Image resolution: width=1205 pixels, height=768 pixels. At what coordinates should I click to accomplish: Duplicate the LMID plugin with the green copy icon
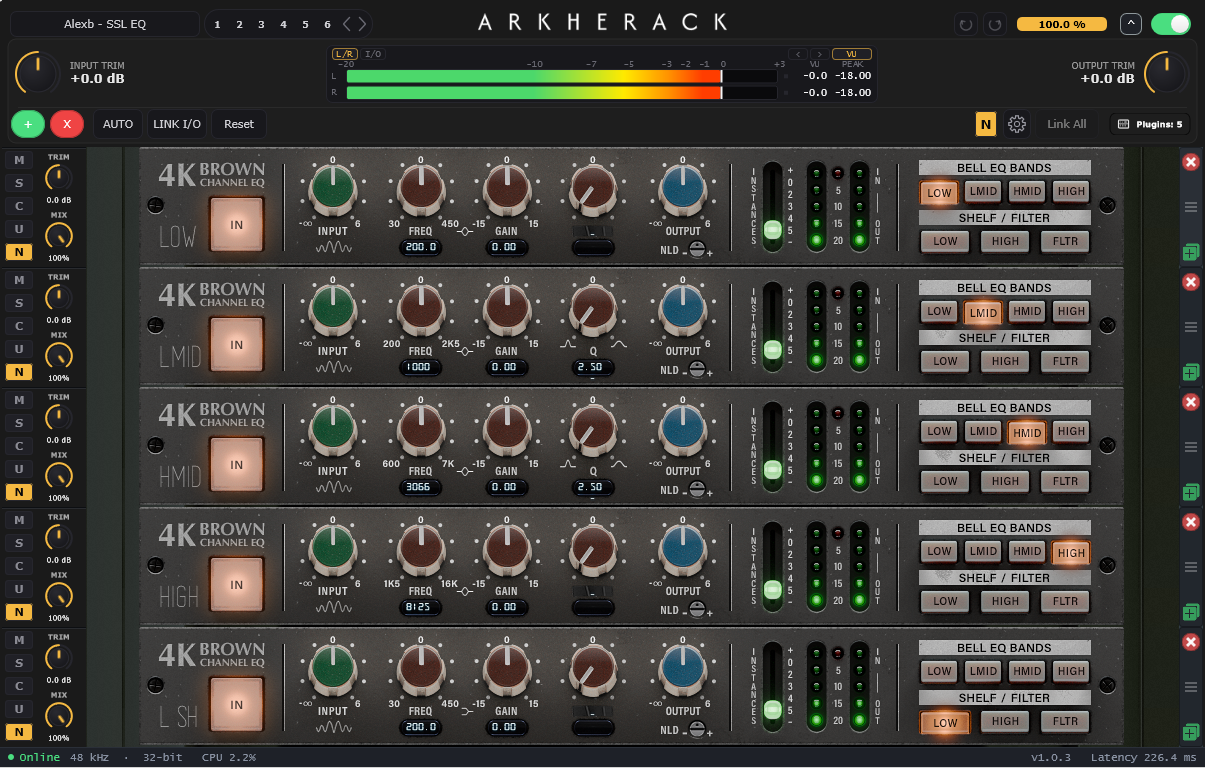pos(1190,372)
